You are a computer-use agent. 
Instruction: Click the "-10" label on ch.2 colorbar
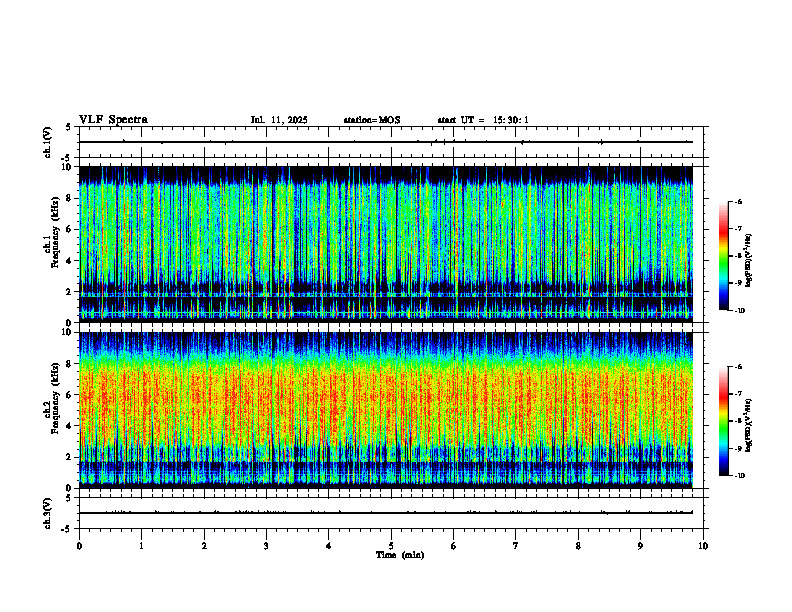740,476
